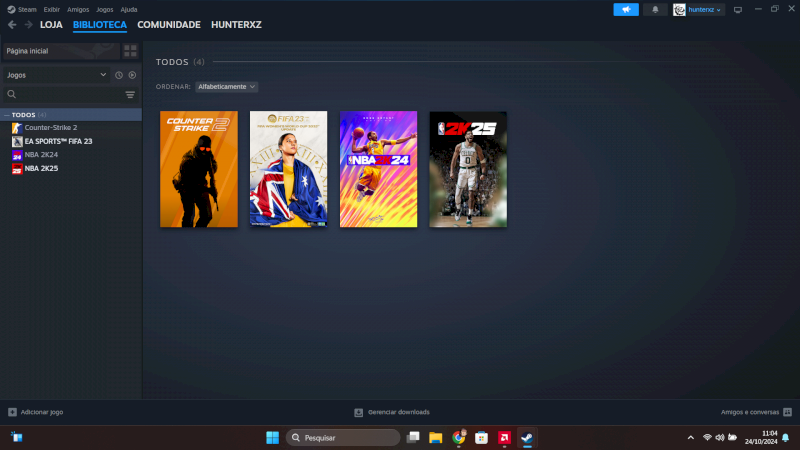Click the collections grid view icon
Image resolution: width=800 pixels, height=450 pixels.
coord(130,50)
